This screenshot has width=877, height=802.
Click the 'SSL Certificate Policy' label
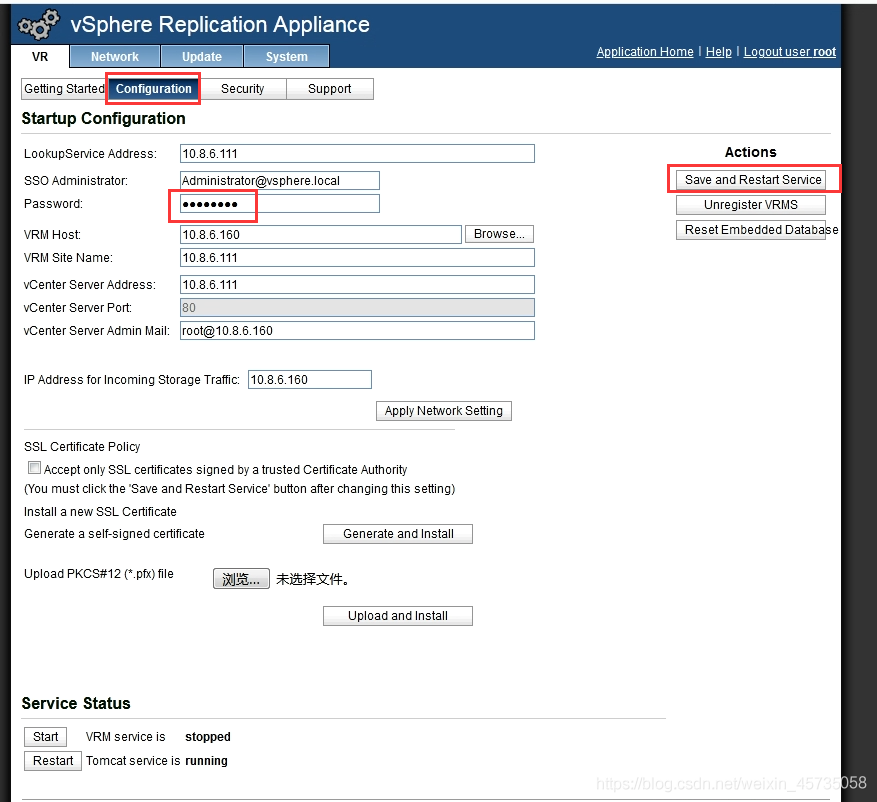(x=82, y=447)
